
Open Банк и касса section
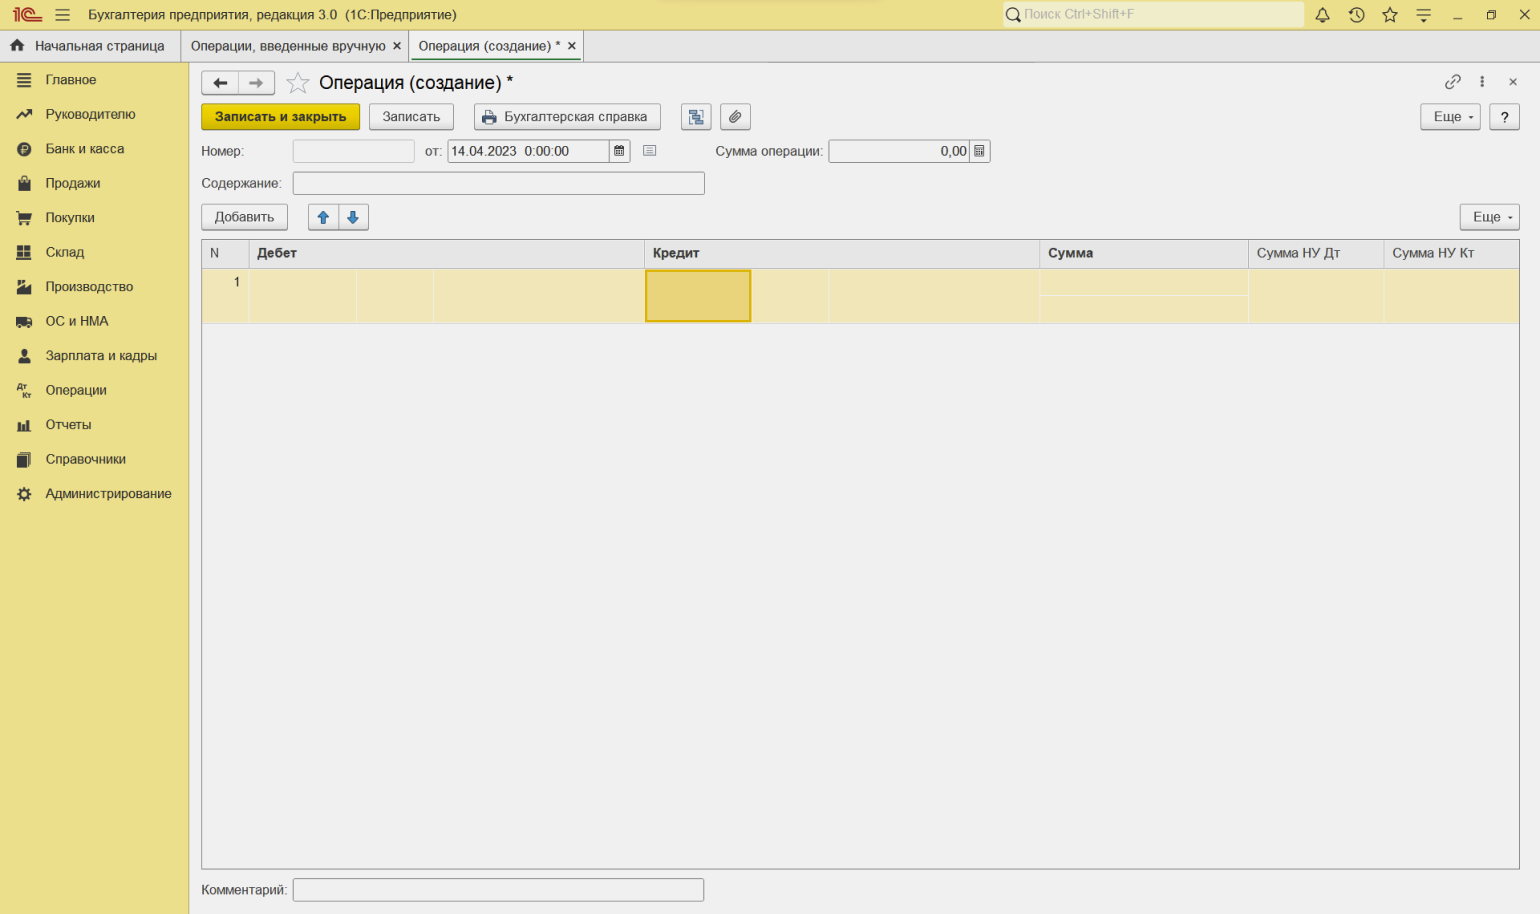tap(85, 149)
